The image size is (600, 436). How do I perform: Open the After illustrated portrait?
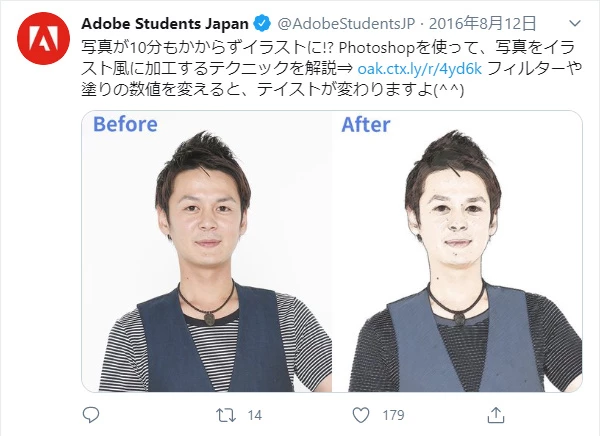(457, 251)
